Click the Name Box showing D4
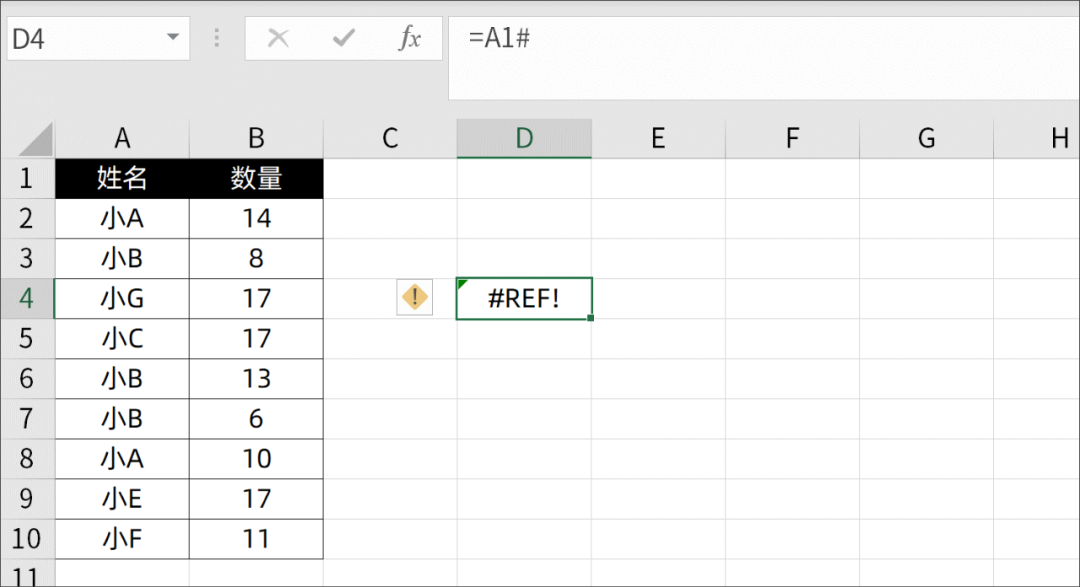The width and height of the screenshot is (1080, 587). pyautogui.click(x=80, y=39)
